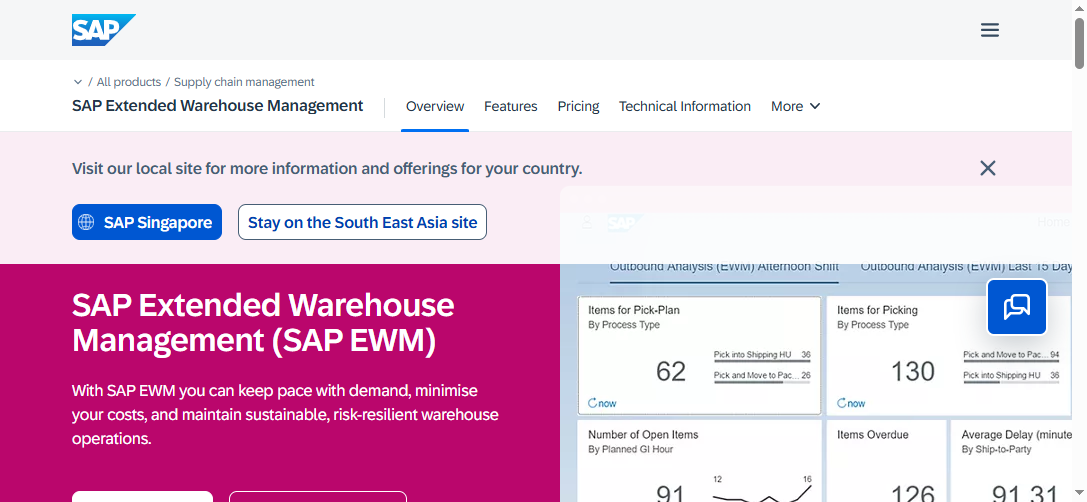Expand the breadcrumb chevron before All products
The width and height of the screenshot is (1087, 502).
click(78, 82)
